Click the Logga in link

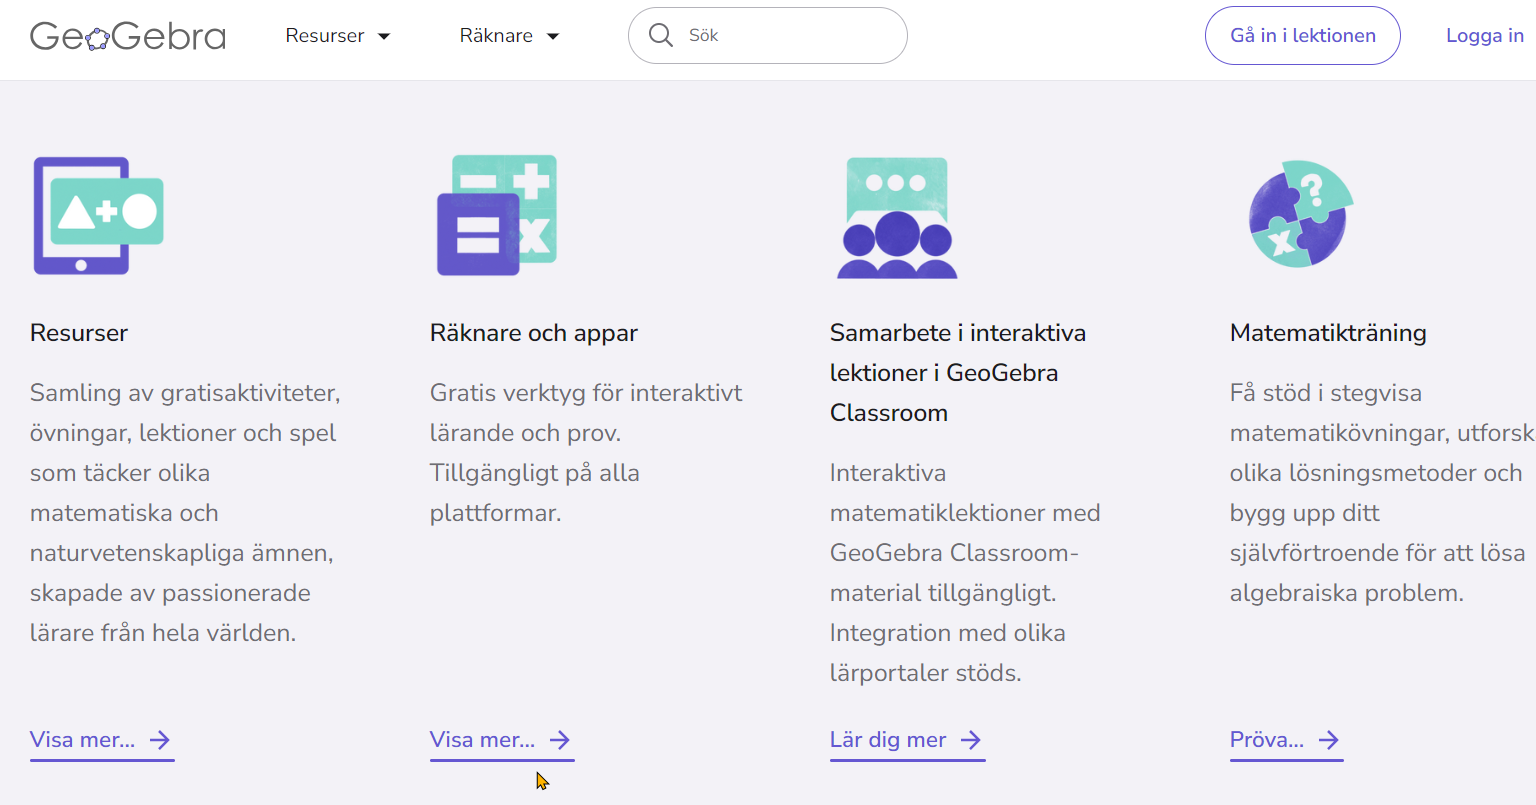1484,36
